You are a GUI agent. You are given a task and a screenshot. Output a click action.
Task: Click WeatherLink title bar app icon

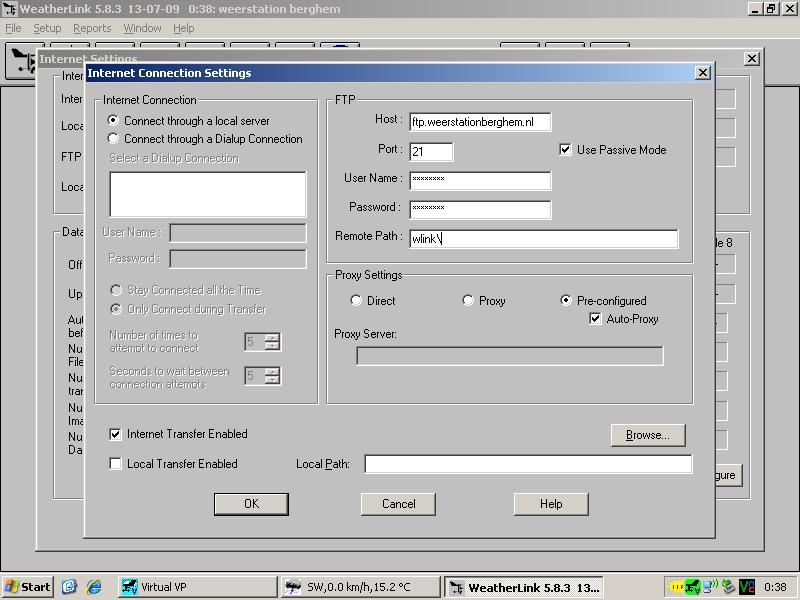click(9, 9)
